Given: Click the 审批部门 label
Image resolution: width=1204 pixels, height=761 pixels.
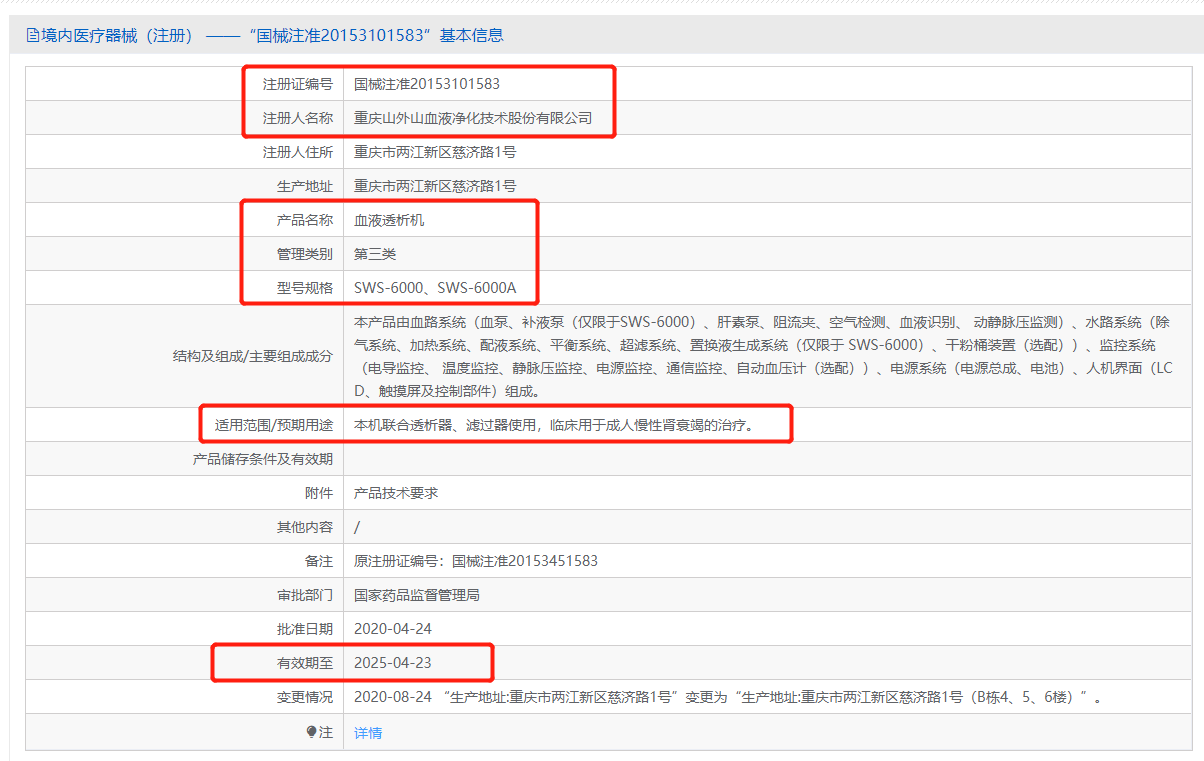Looking at the screenshot, I should tap(305, 595).
